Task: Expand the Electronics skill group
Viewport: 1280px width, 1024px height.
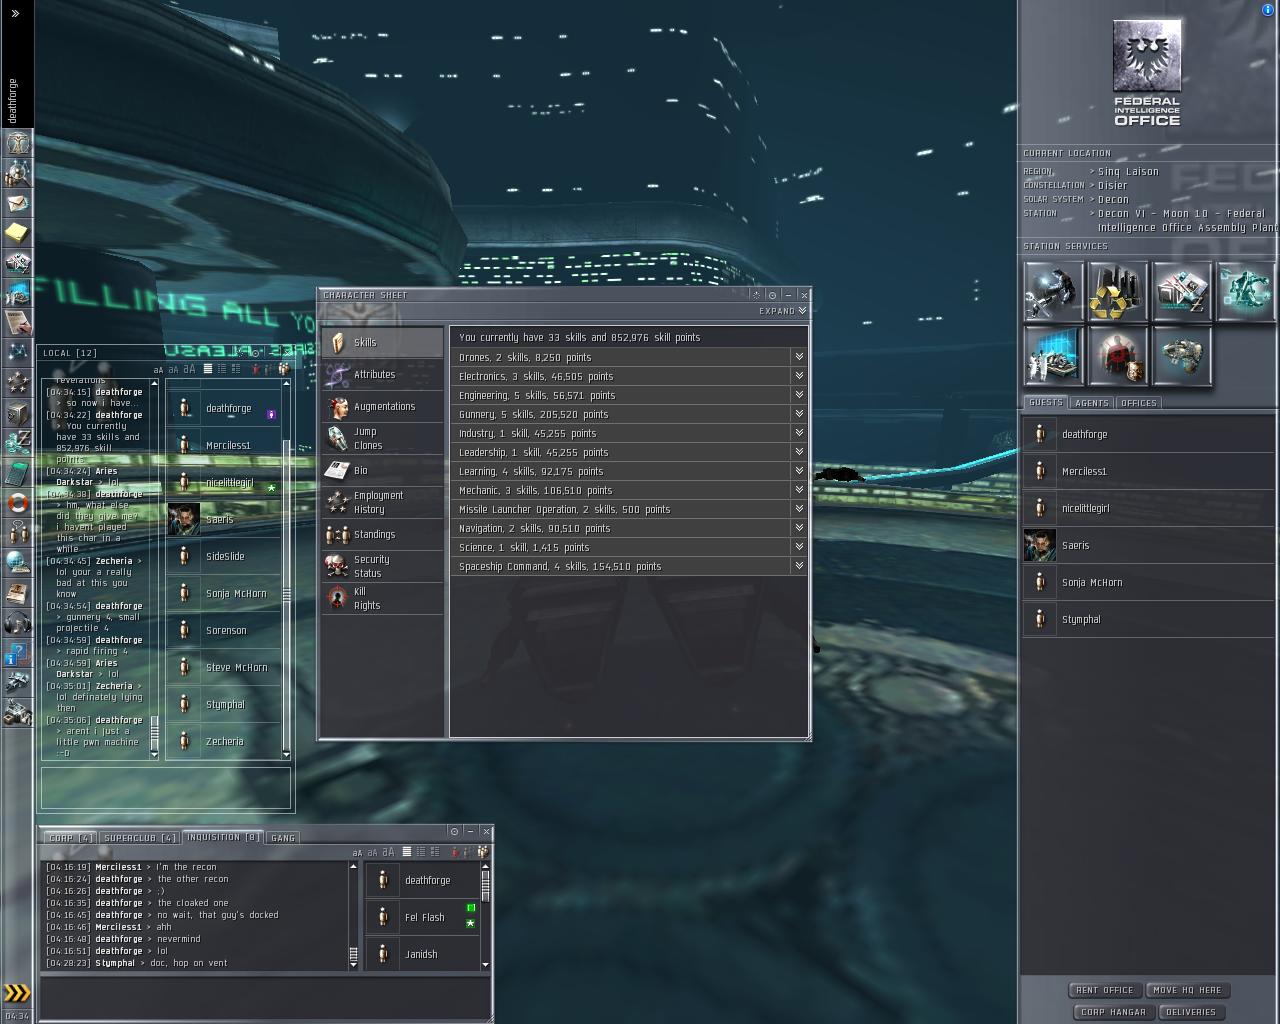Action: [799, 376]
